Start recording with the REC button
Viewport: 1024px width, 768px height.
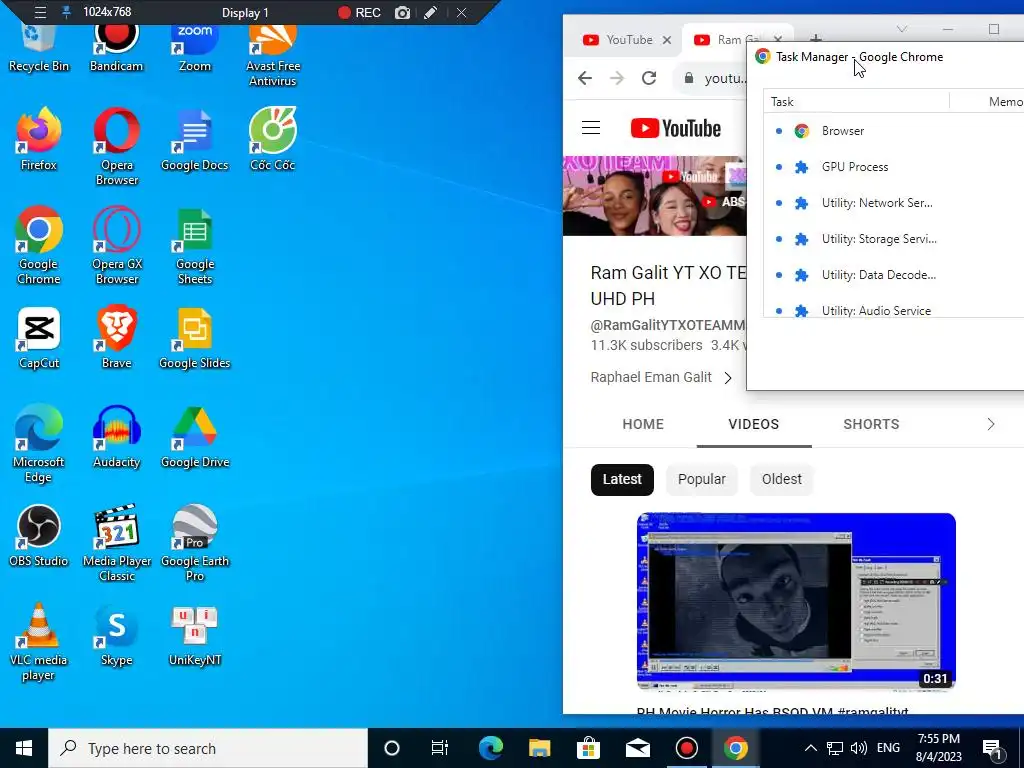(x=359, y=12)
